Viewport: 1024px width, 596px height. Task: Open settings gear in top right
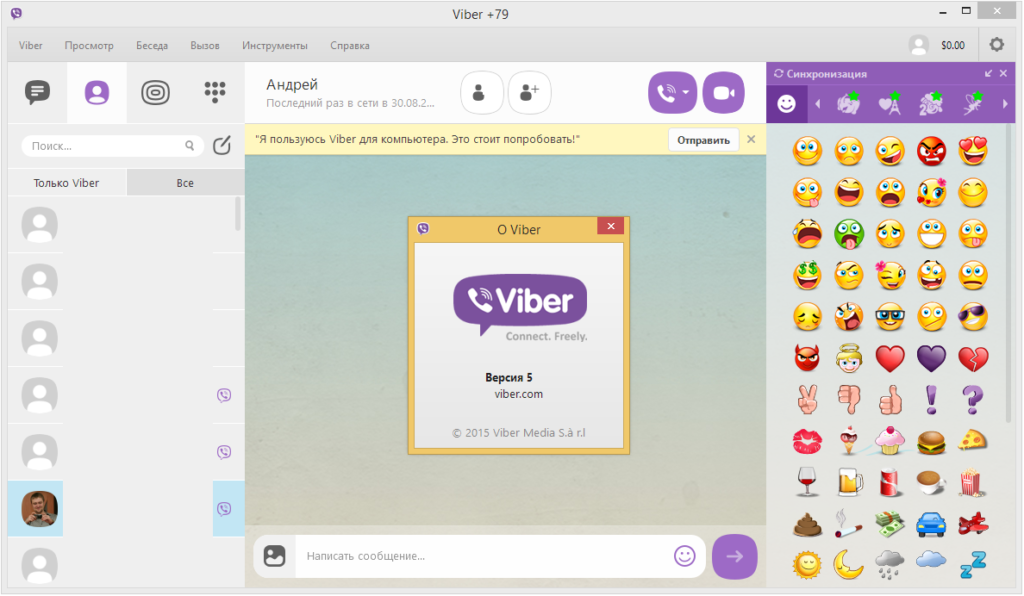click(996, 45)
